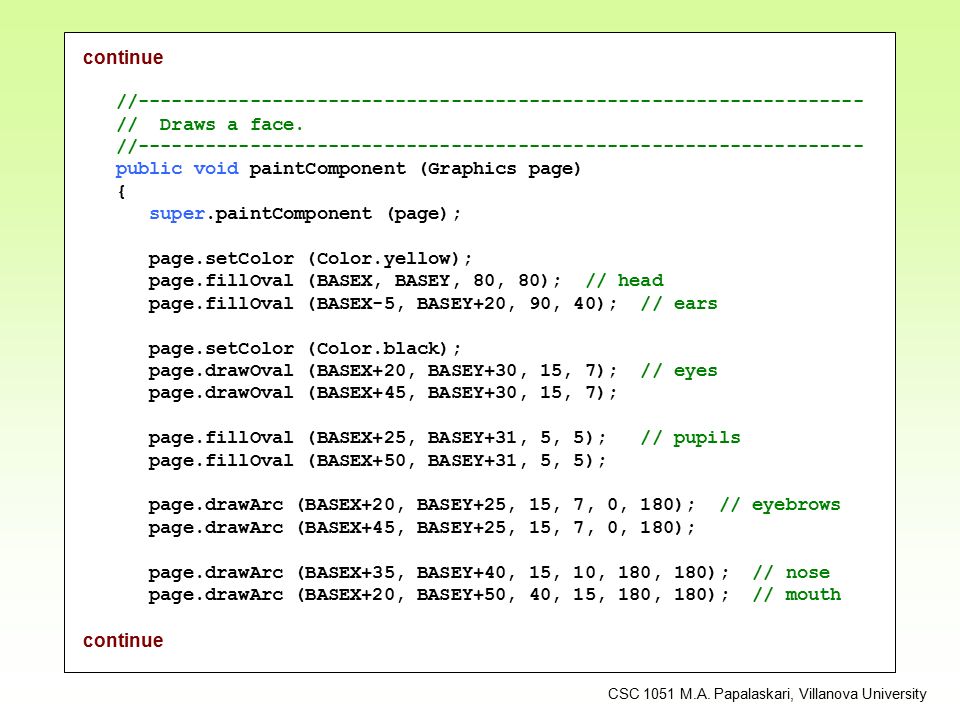Screen dimensions: 960x720
Task: Click the second dashed comment separator line
Action: tap(490, 146)
